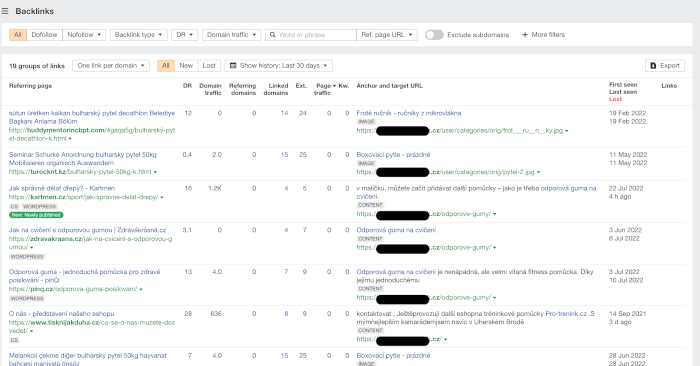Click the calendar icon in Show history
The image size is (700, 366).
point(233,66)
